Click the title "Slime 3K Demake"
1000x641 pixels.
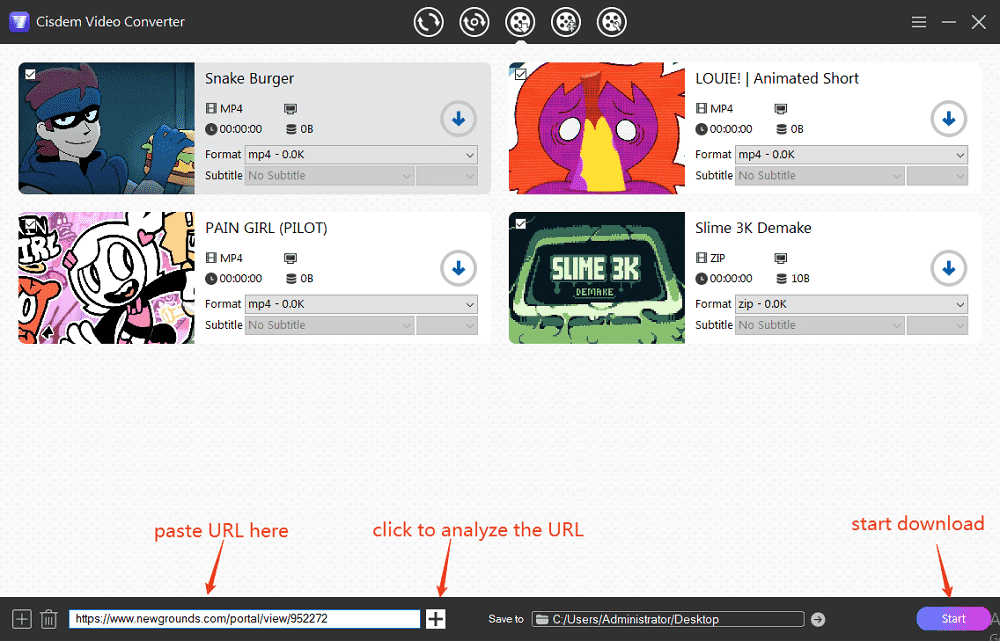pyautogui.click(x=753, y=228)
